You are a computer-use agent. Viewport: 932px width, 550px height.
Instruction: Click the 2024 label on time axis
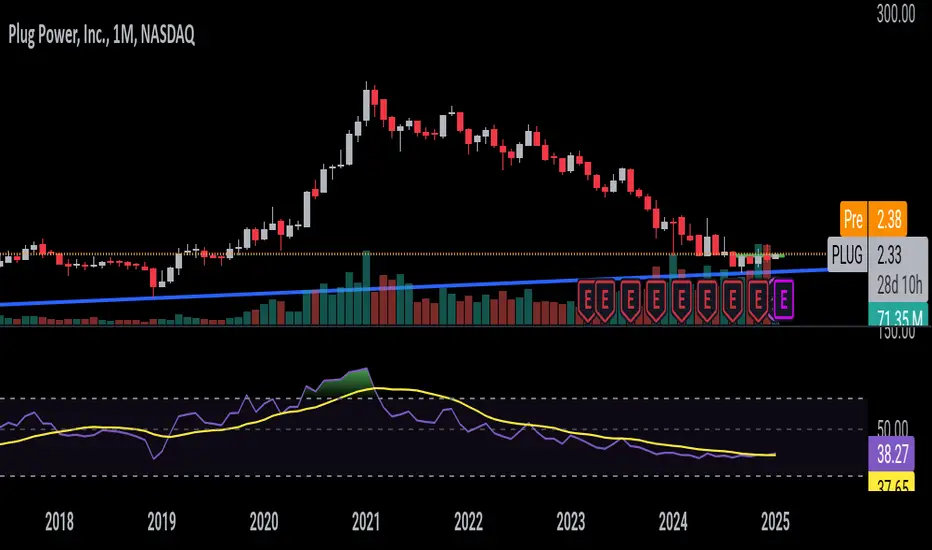coord(673,522)
